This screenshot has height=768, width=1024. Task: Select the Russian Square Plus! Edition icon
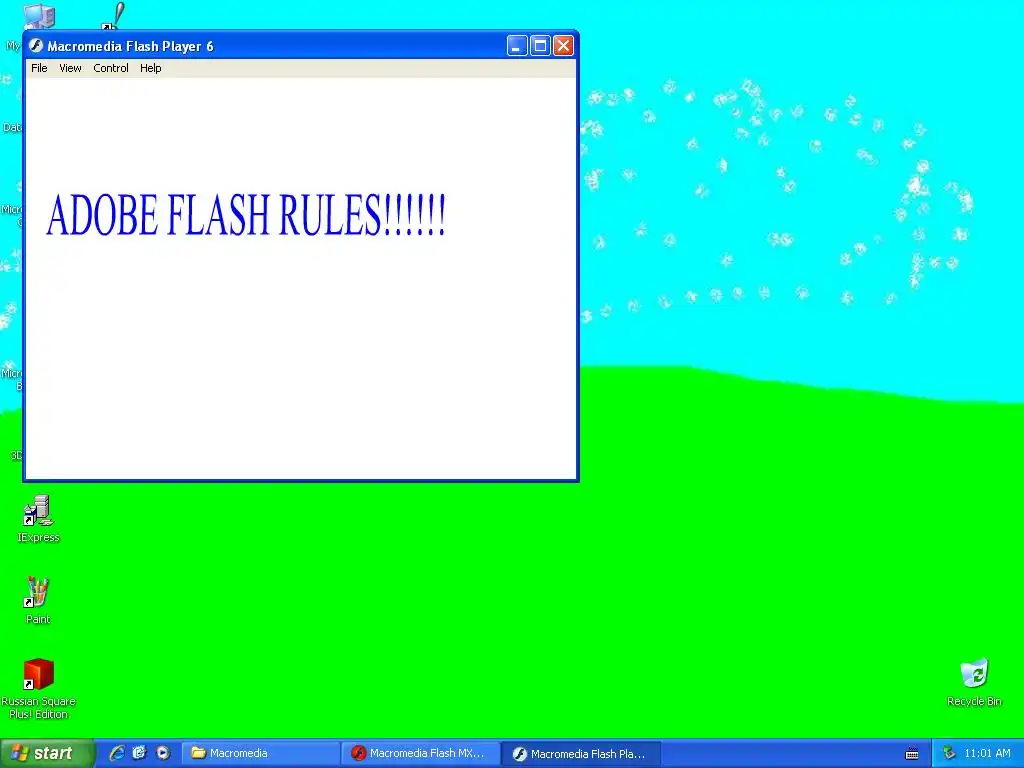click(x=38, y=689)
